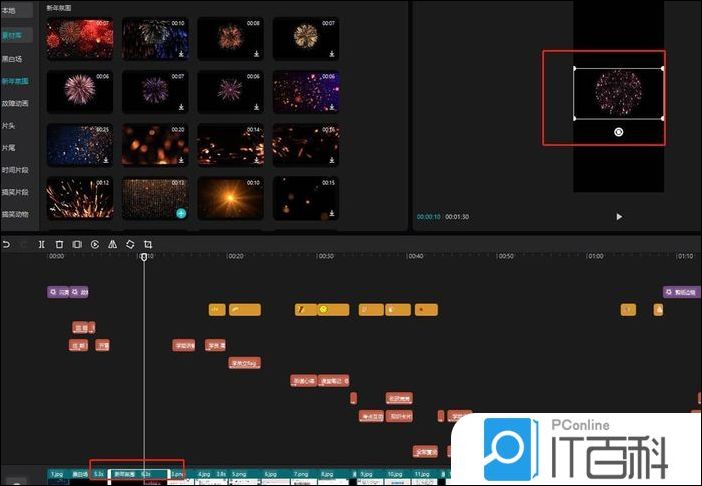Select the purple firework 00:07 thumbnail
The width and height of the screenshot is (702, 486).
(x=155, y=92)
